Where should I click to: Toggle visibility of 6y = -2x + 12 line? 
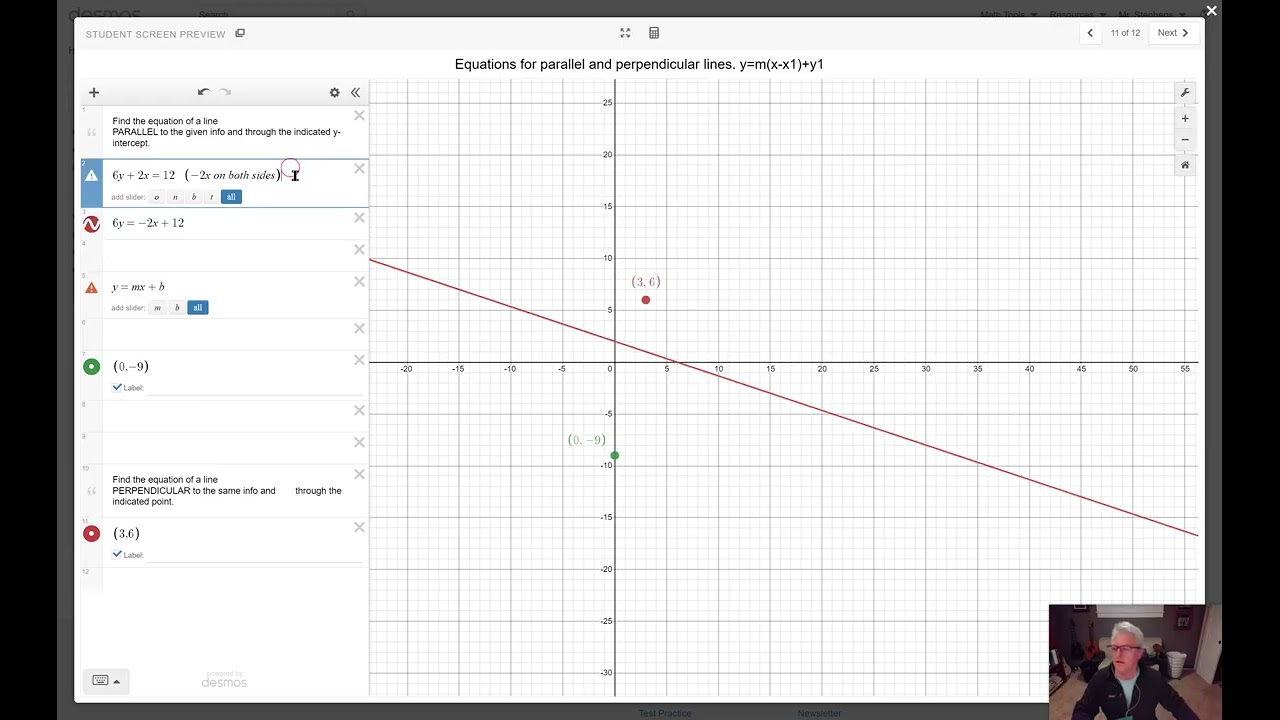tap(91, 224)
